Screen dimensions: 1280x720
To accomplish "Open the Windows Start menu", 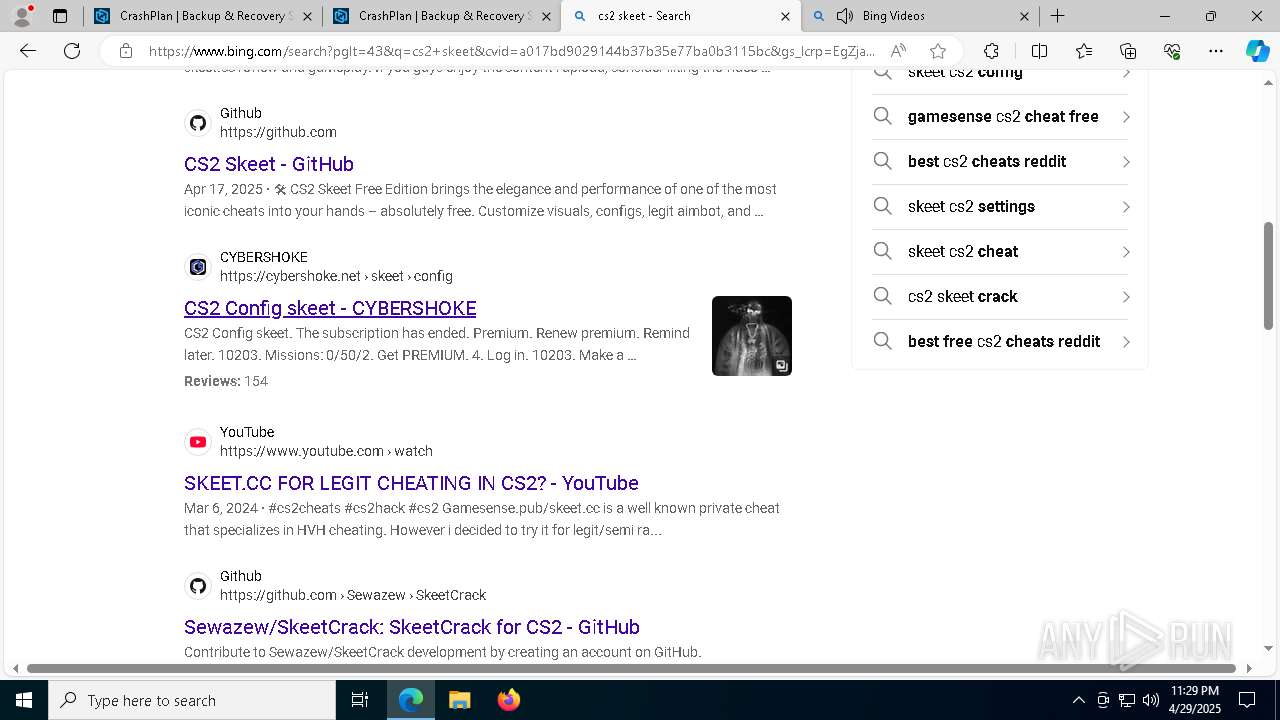I will coord(24,700).
